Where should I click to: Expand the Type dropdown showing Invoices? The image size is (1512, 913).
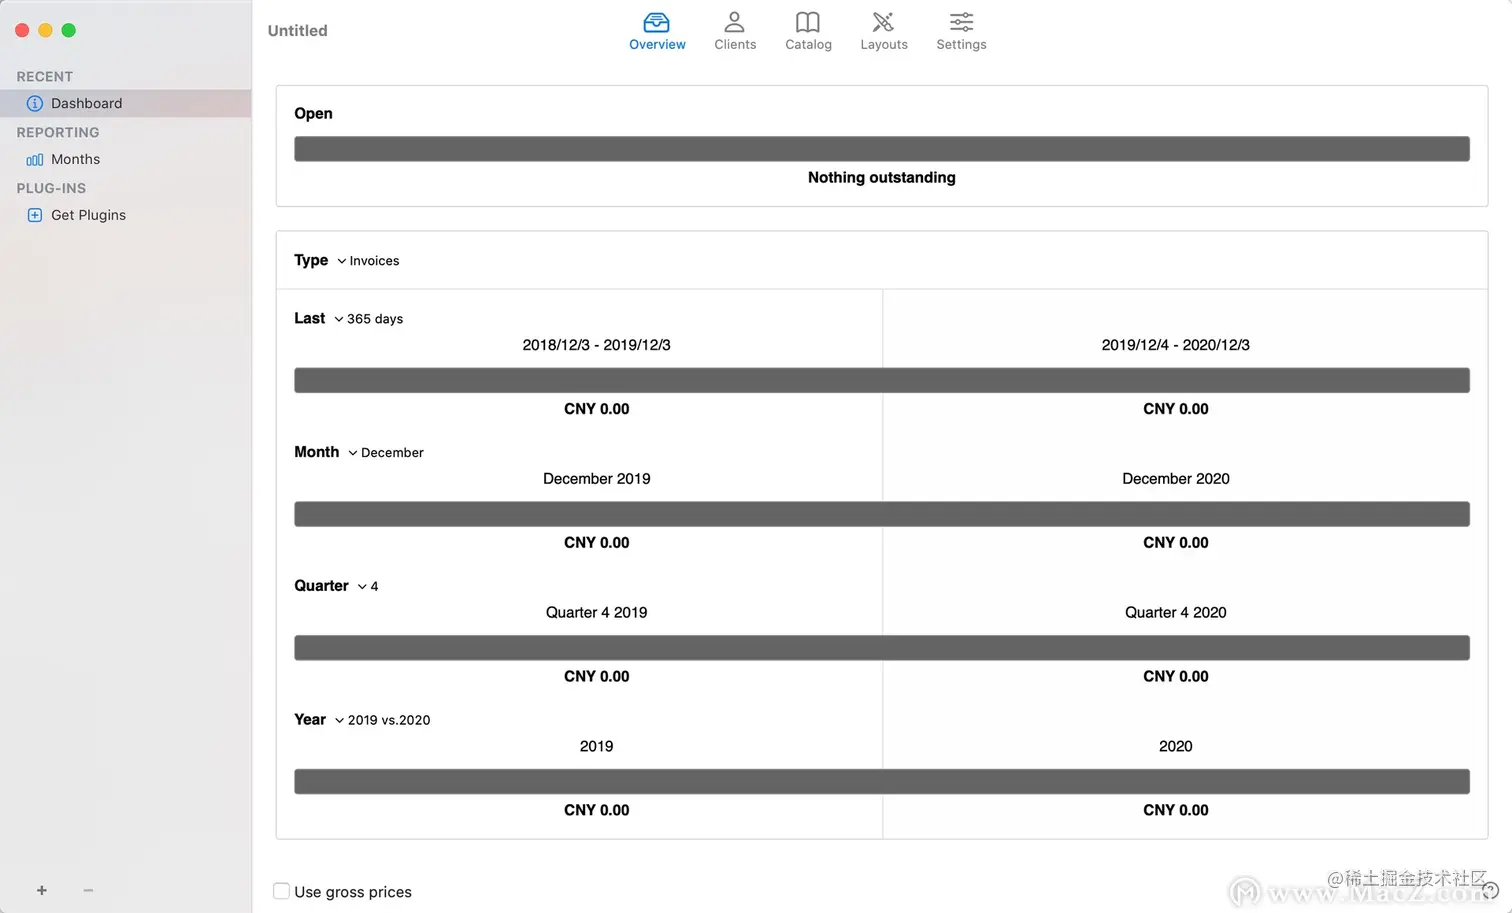click(x=368, y=261)
